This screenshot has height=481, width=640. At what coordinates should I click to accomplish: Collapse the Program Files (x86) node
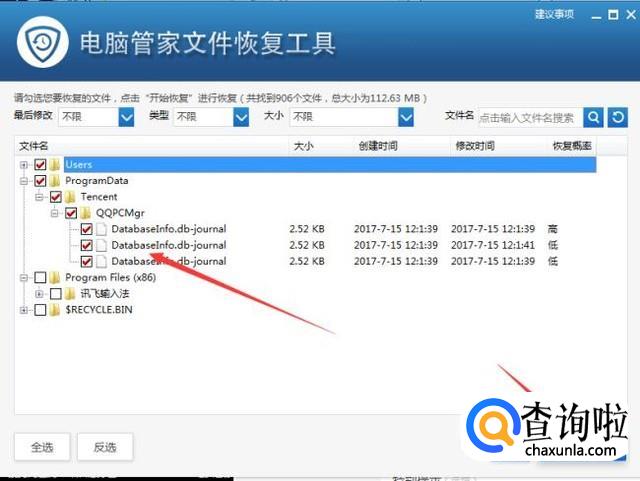[x=24, y=278]
